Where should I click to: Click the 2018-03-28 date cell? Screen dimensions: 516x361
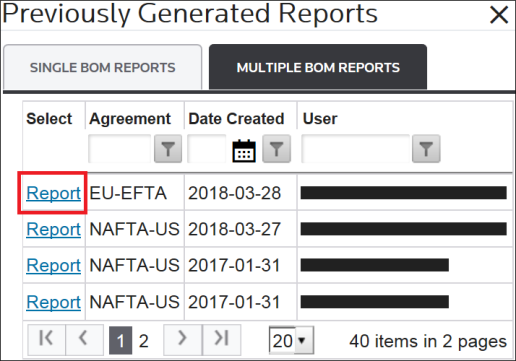click(240, 193)
